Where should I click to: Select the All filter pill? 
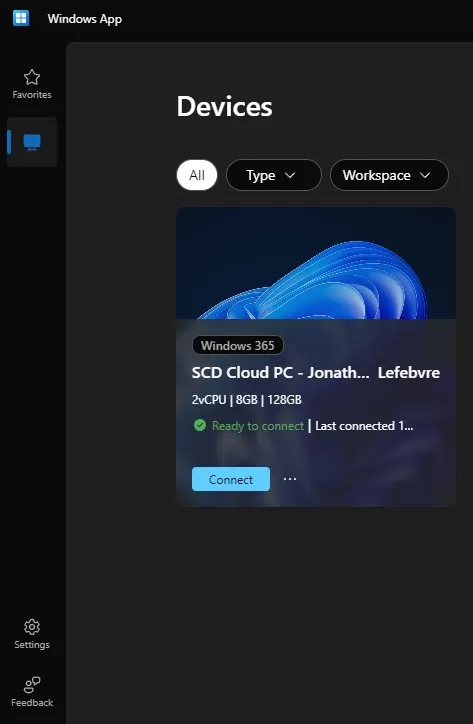197,175
